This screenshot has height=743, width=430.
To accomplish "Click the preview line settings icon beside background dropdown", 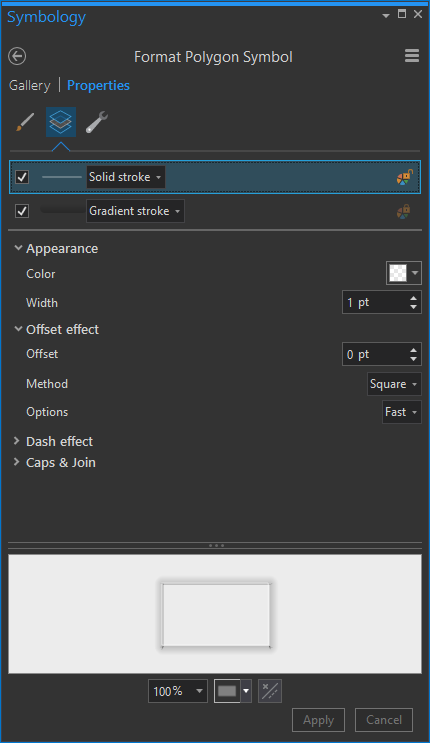I will click(270, 691).
